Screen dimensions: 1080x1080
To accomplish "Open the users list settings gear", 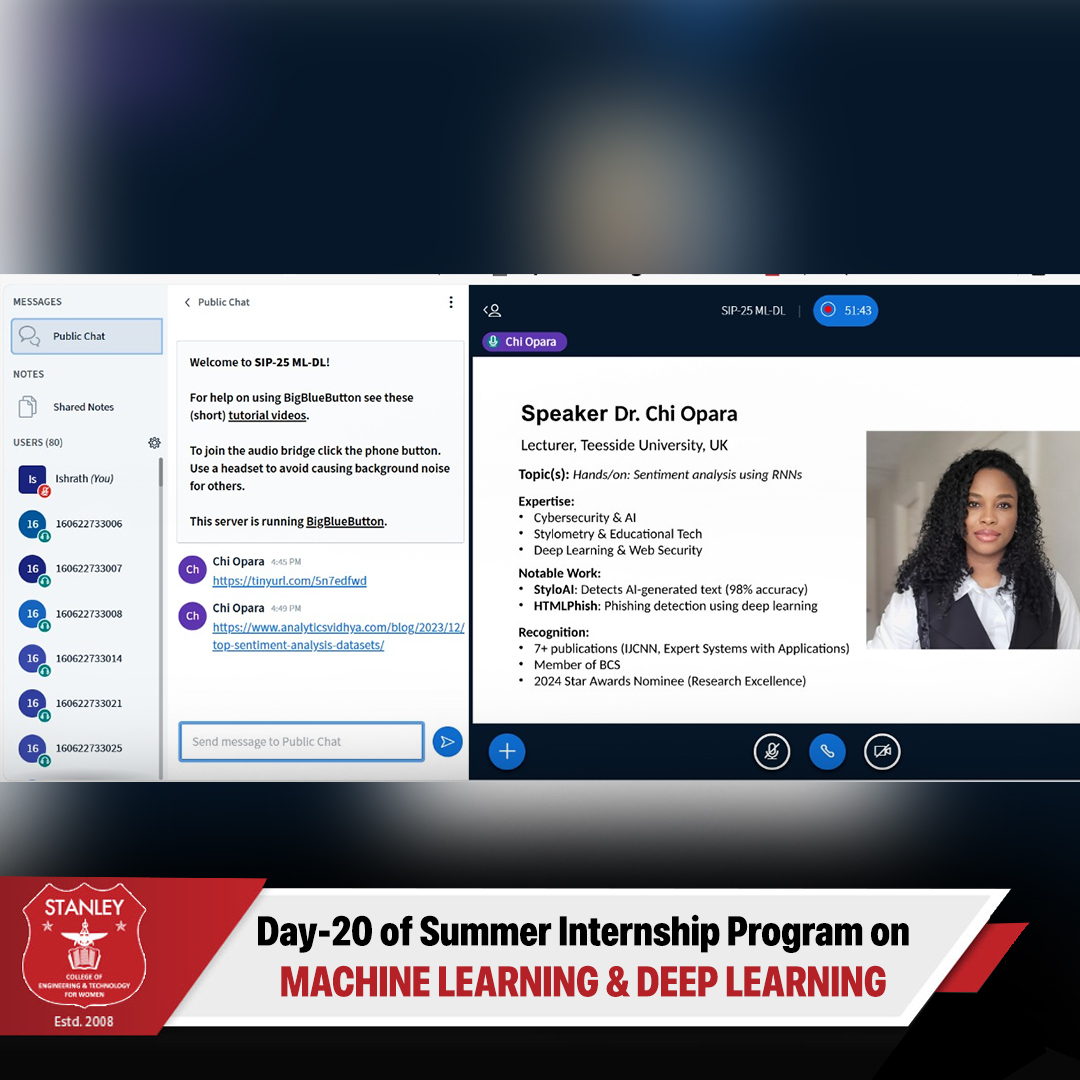I will pyautogui.click(x=154, y=443).
